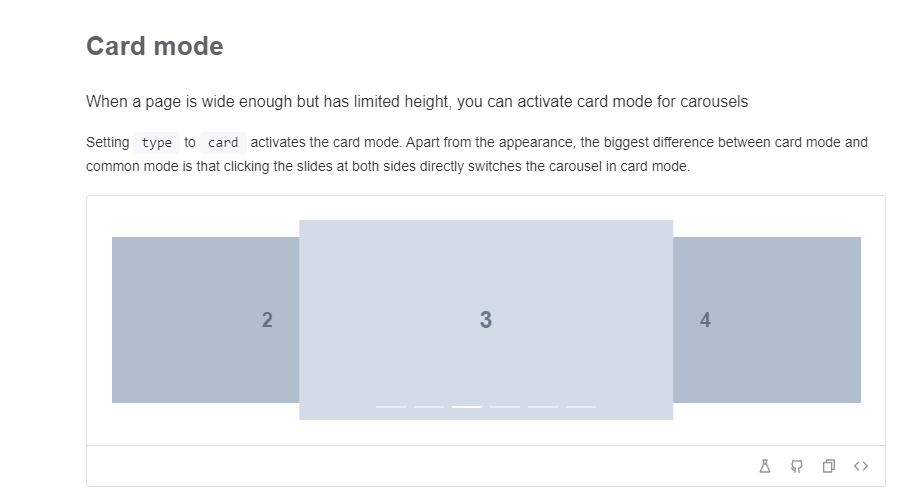Open the demo in playground flask icon
Image resolution: width=899 pixels, height=501 pixels.
coord(765,466)
